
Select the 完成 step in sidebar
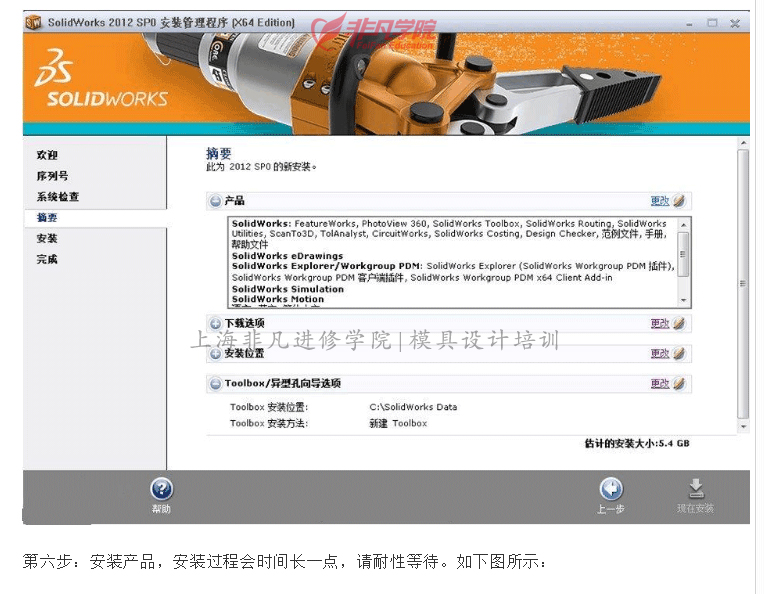(x=47, y=259)
